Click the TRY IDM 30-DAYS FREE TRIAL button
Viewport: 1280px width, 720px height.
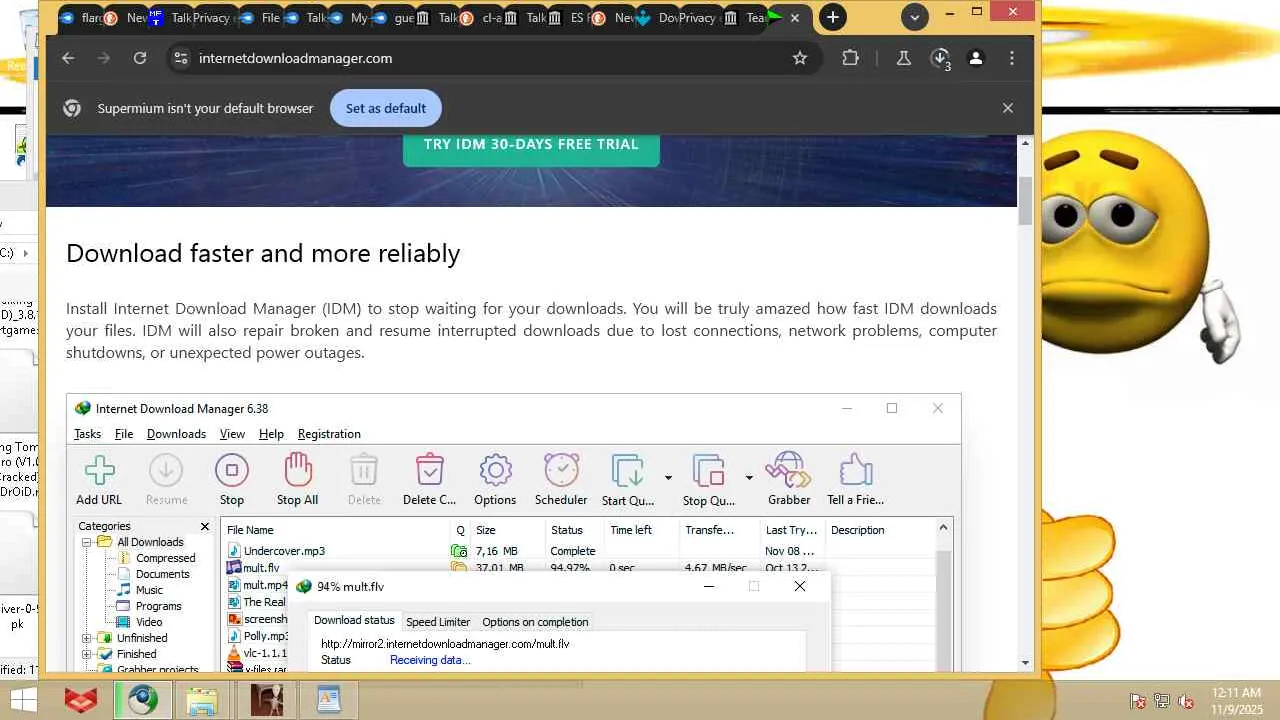(531, 146)
